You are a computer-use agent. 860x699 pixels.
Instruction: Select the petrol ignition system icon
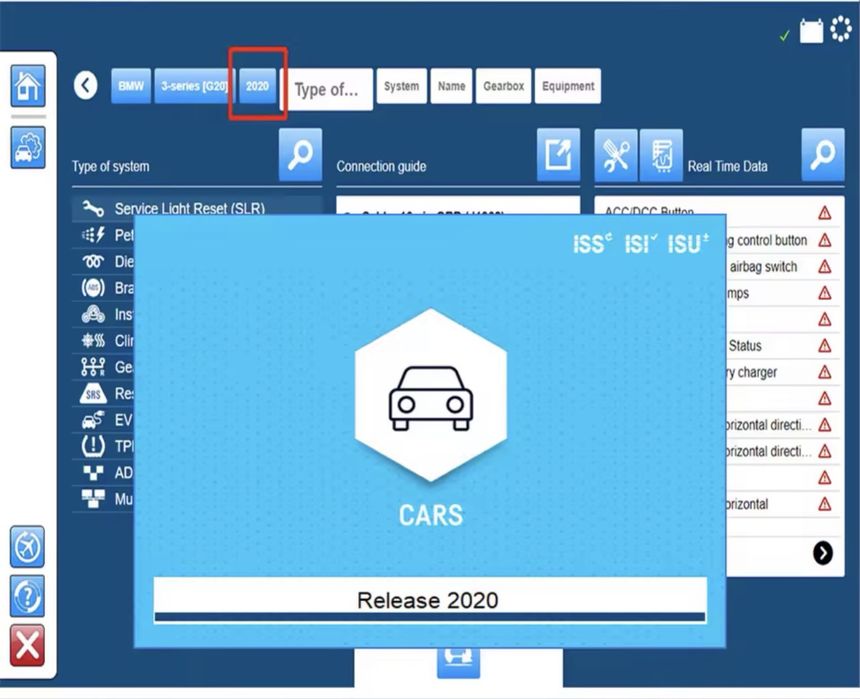pos(93,235)
